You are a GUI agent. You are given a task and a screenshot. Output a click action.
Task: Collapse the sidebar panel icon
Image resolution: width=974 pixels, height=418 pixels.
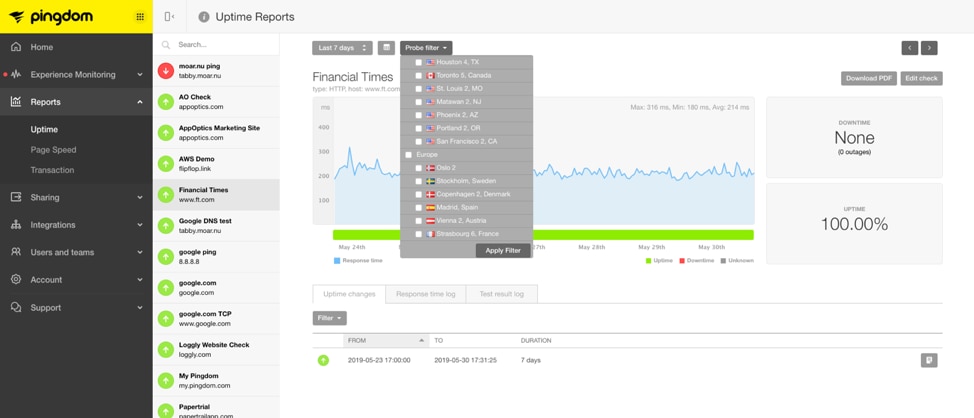coord(169,17)
